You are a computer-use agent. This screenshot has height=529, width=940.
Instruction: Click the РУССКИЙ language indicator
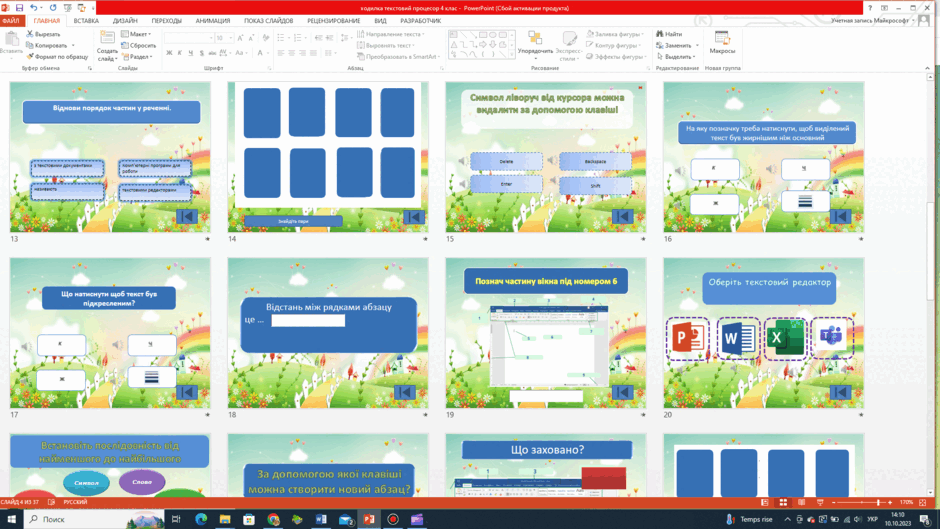(76, 502)
